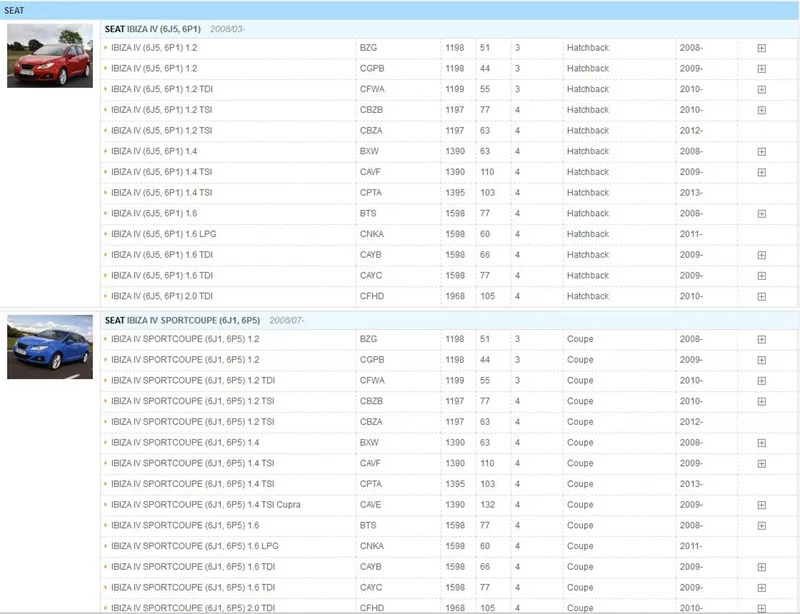The width and height of the screenshot is (800, 614).
Task: Select IBIZA IV (6J5, 6P1) 2.0 TDI link
Action: click(162, 297)
